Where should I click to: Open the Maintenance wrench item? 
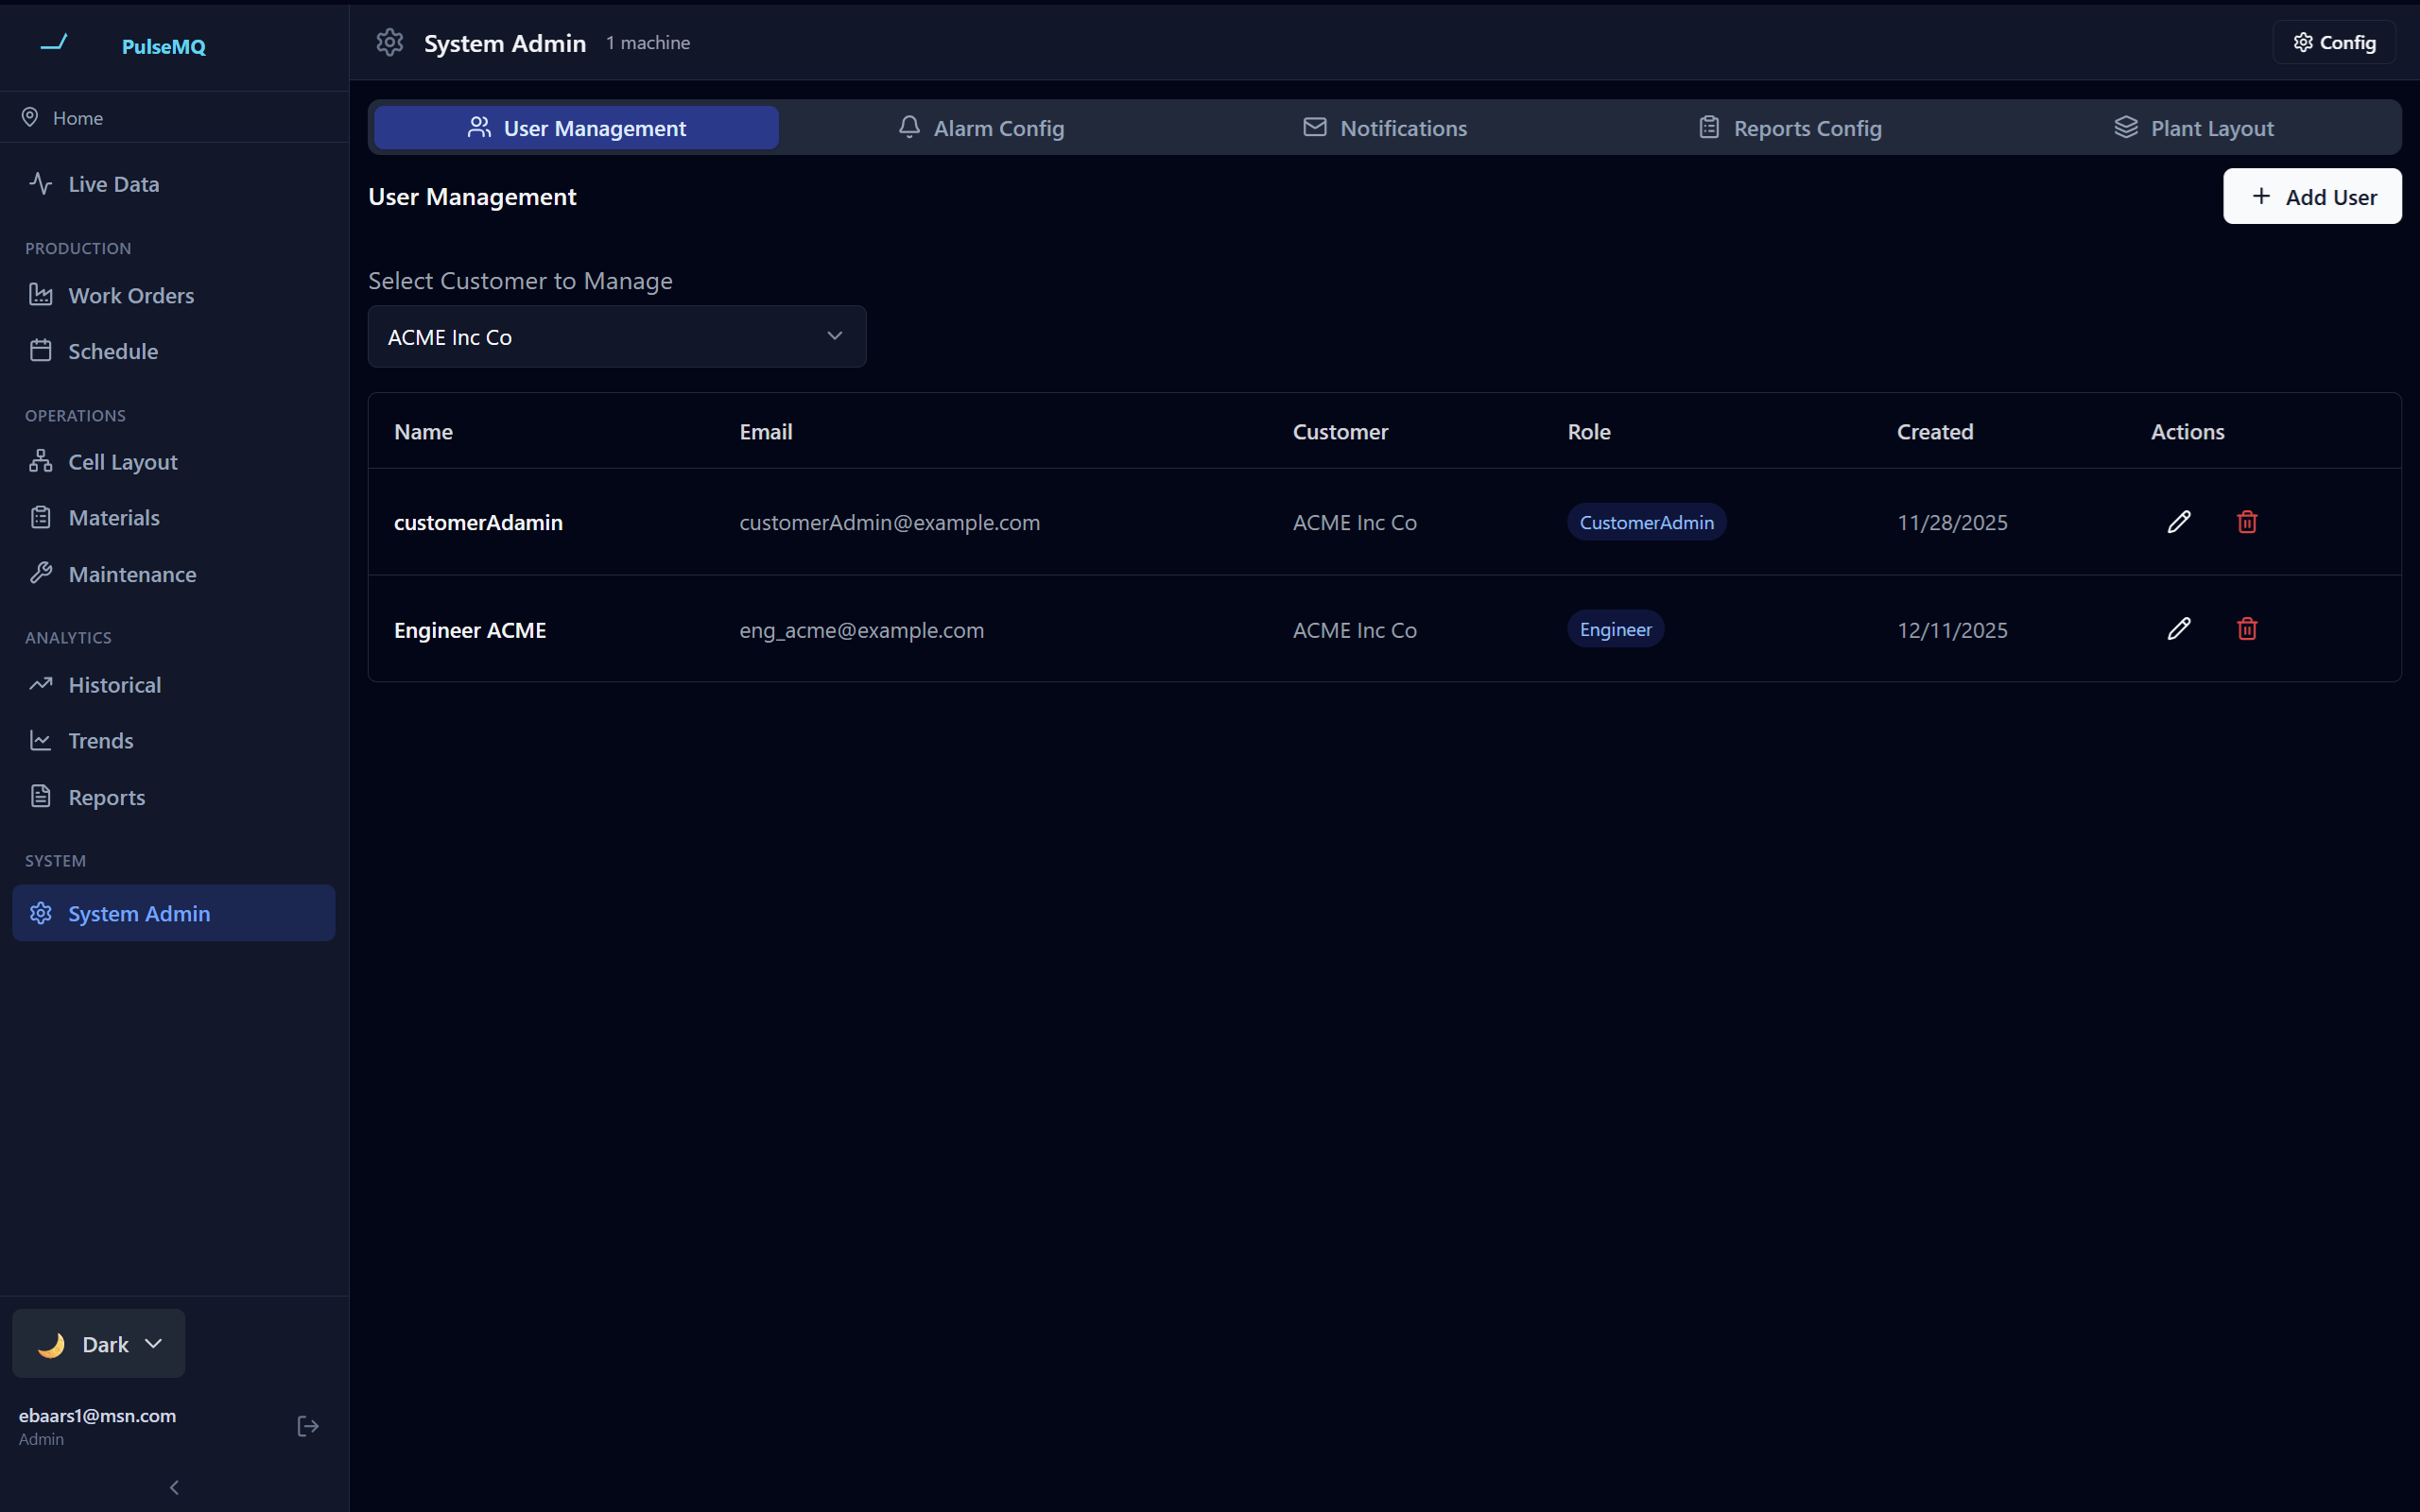click(132, 574)
